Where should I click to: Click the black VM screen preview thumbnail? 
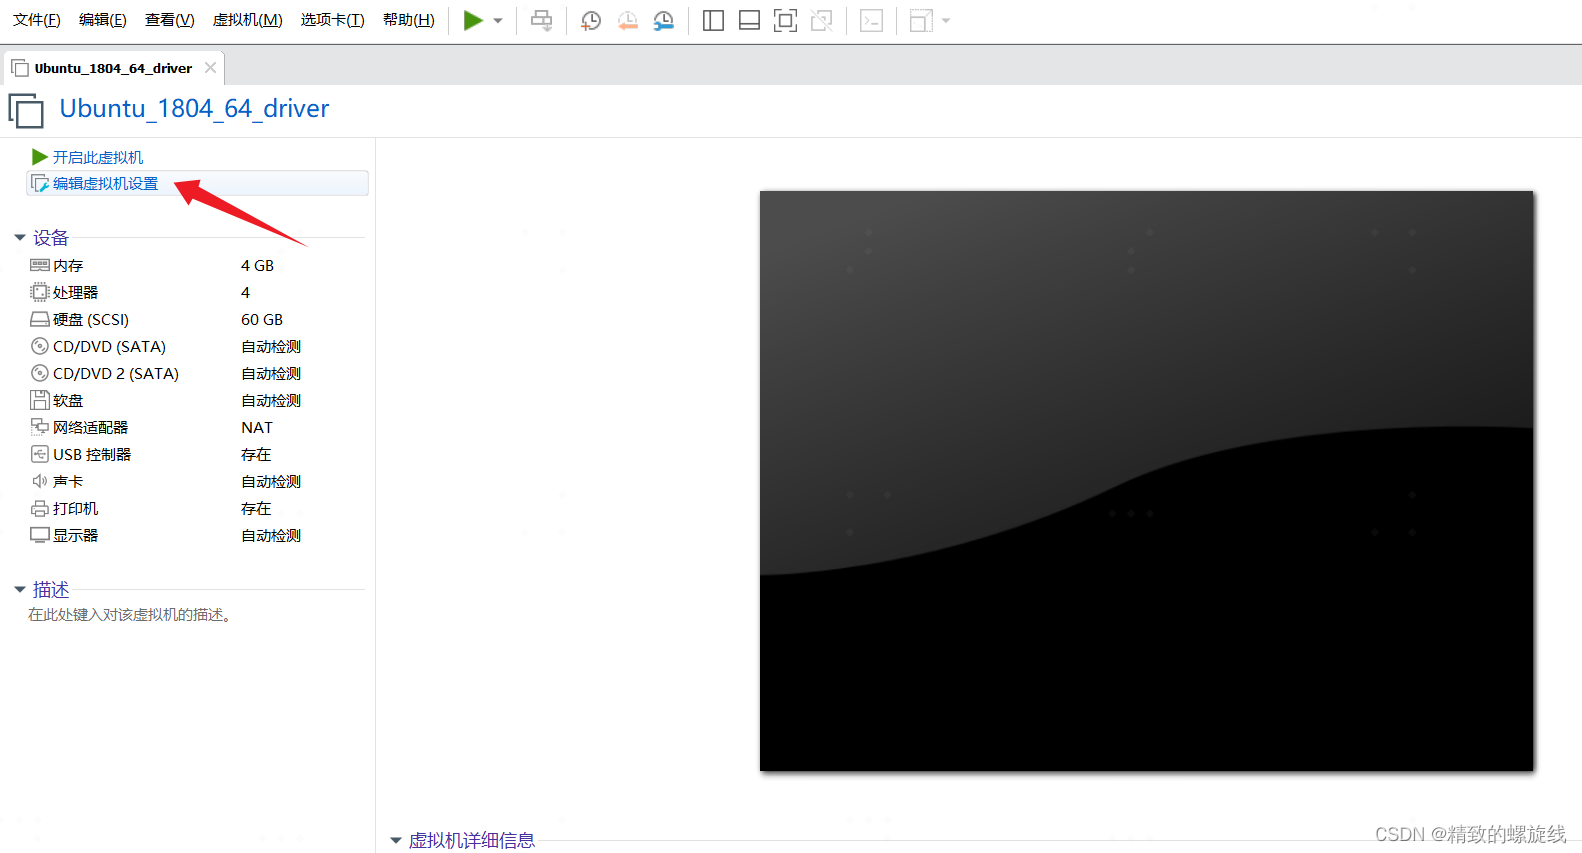tap(1146, 480)
